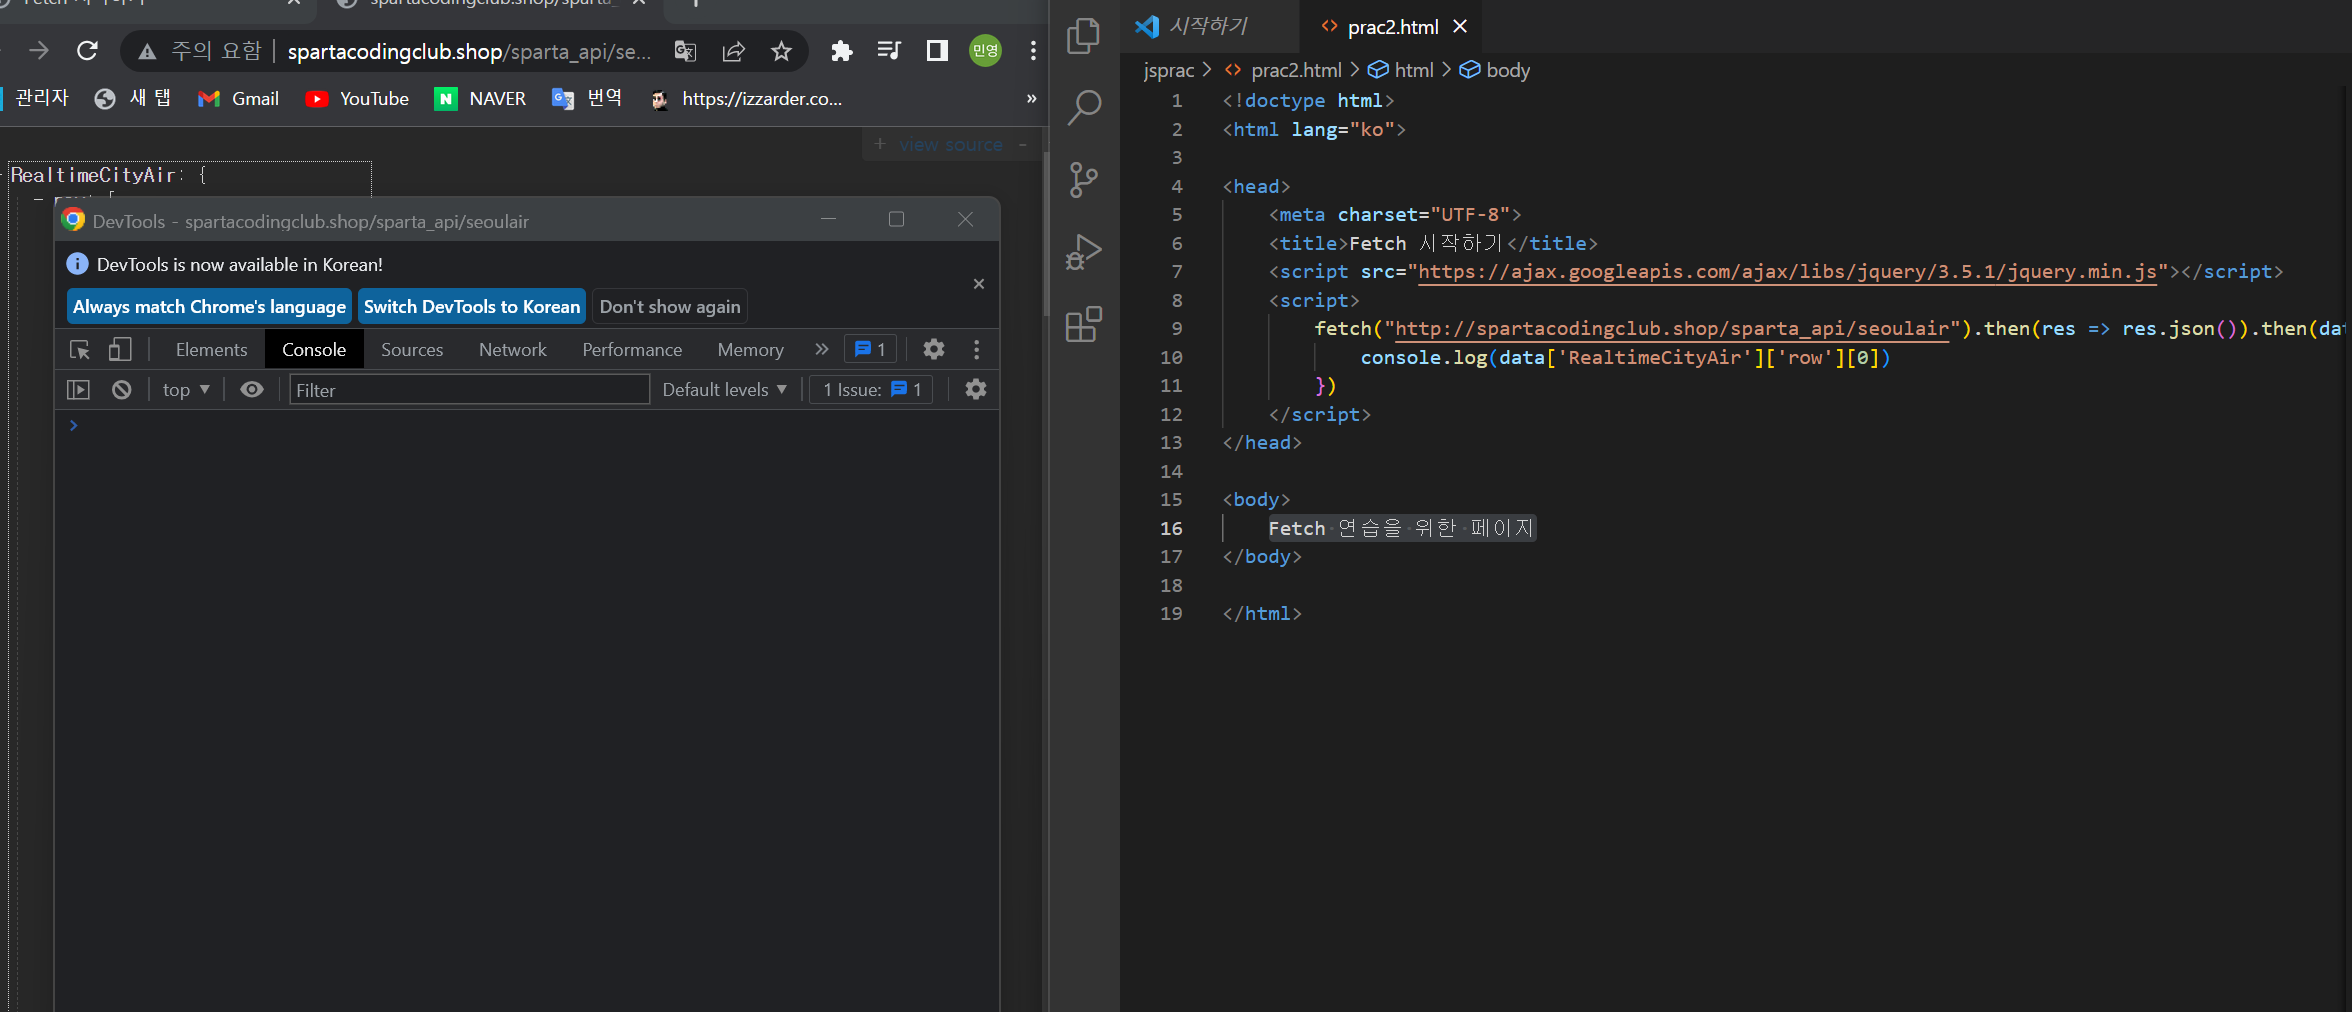Screen dimensions: 2352x1012
Task: Click the 1 Issue link in console toolbar
Action: pyautogui.click(x=872, y=390)
